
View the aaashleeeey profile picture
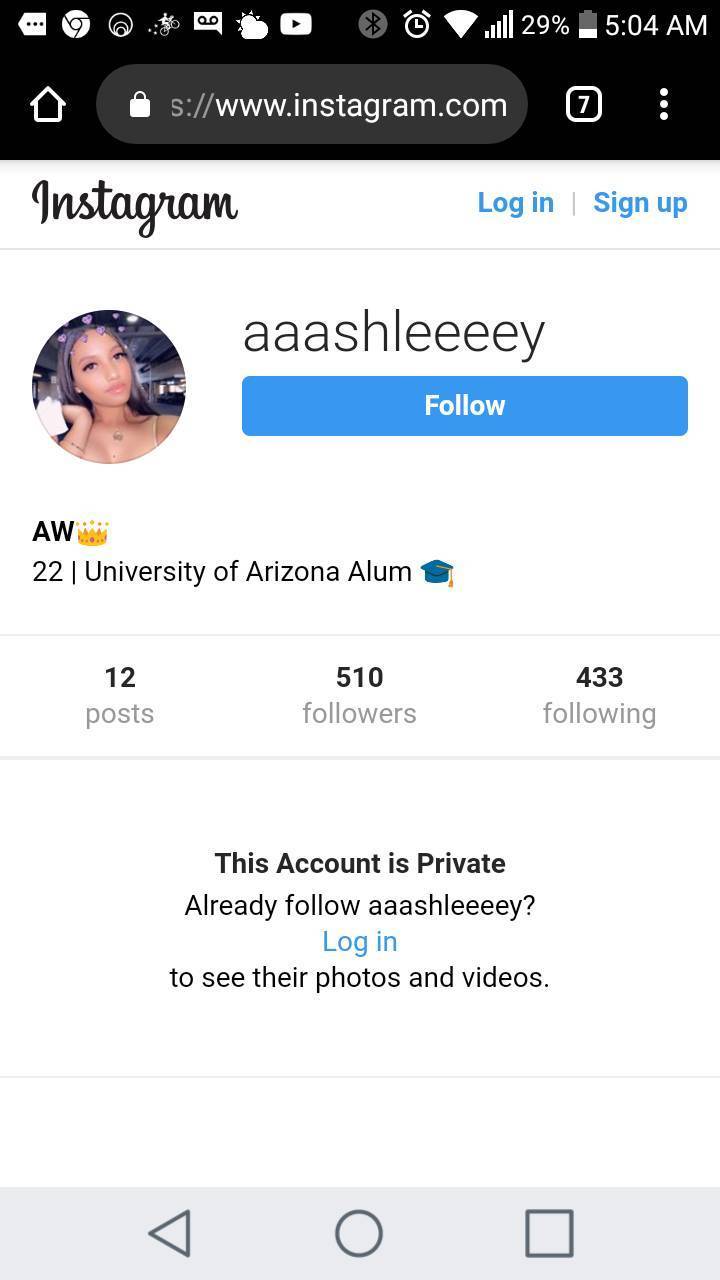coord(109,386)
